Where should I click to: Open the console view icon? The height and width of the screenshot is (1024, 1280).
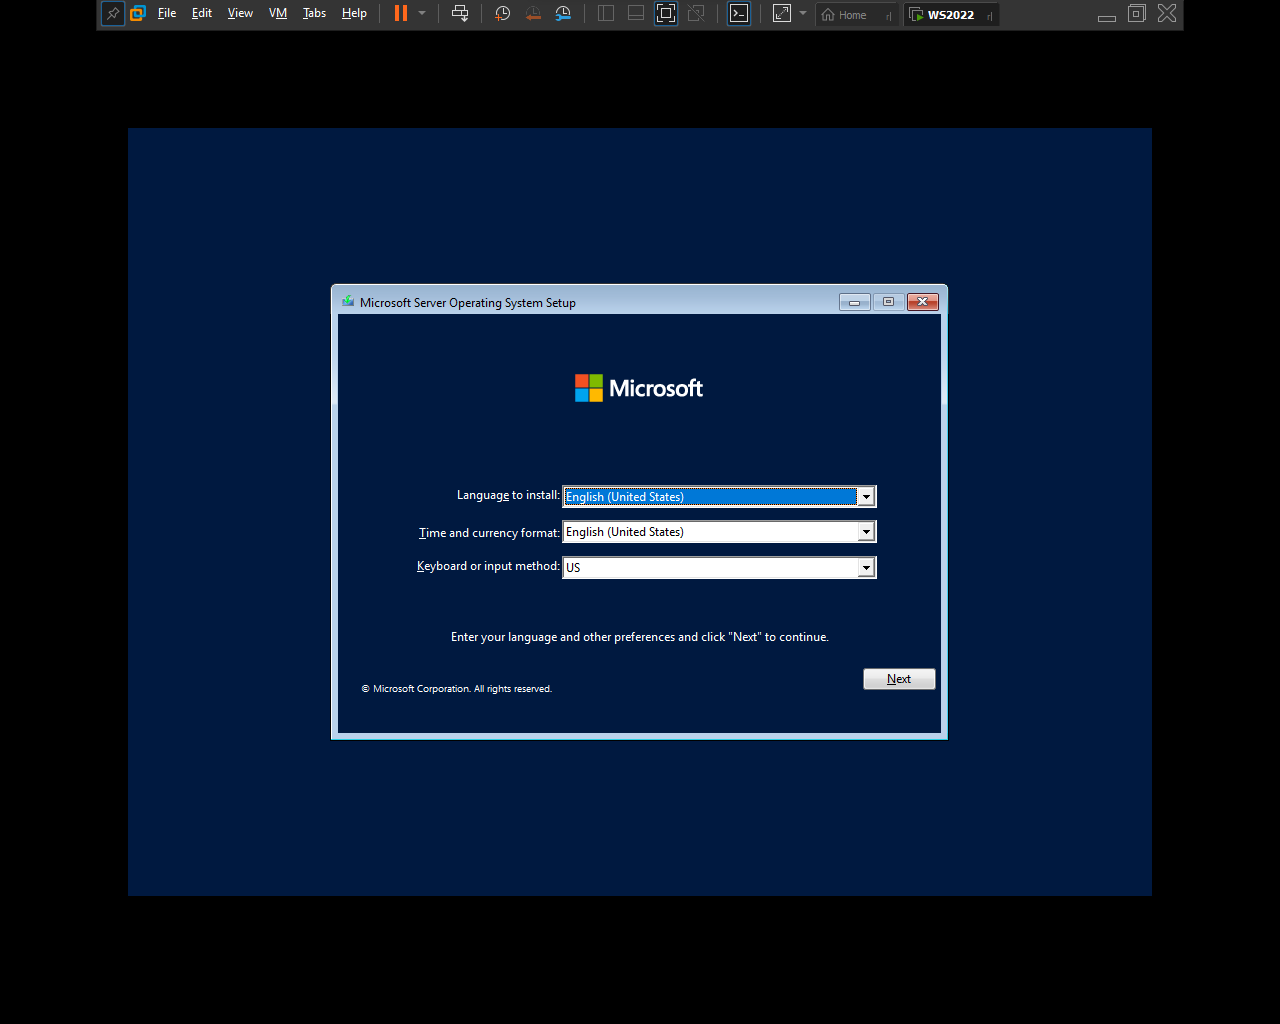pos(739,14)
